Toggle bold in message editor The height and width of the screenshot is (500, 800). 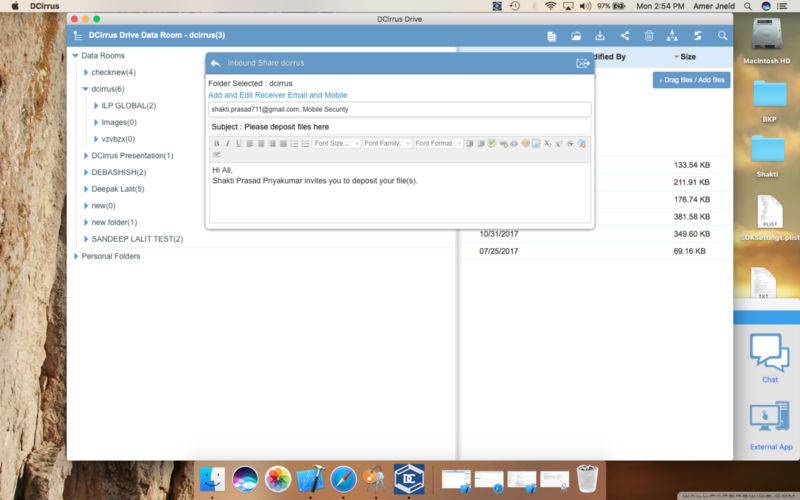coord(216,143)
